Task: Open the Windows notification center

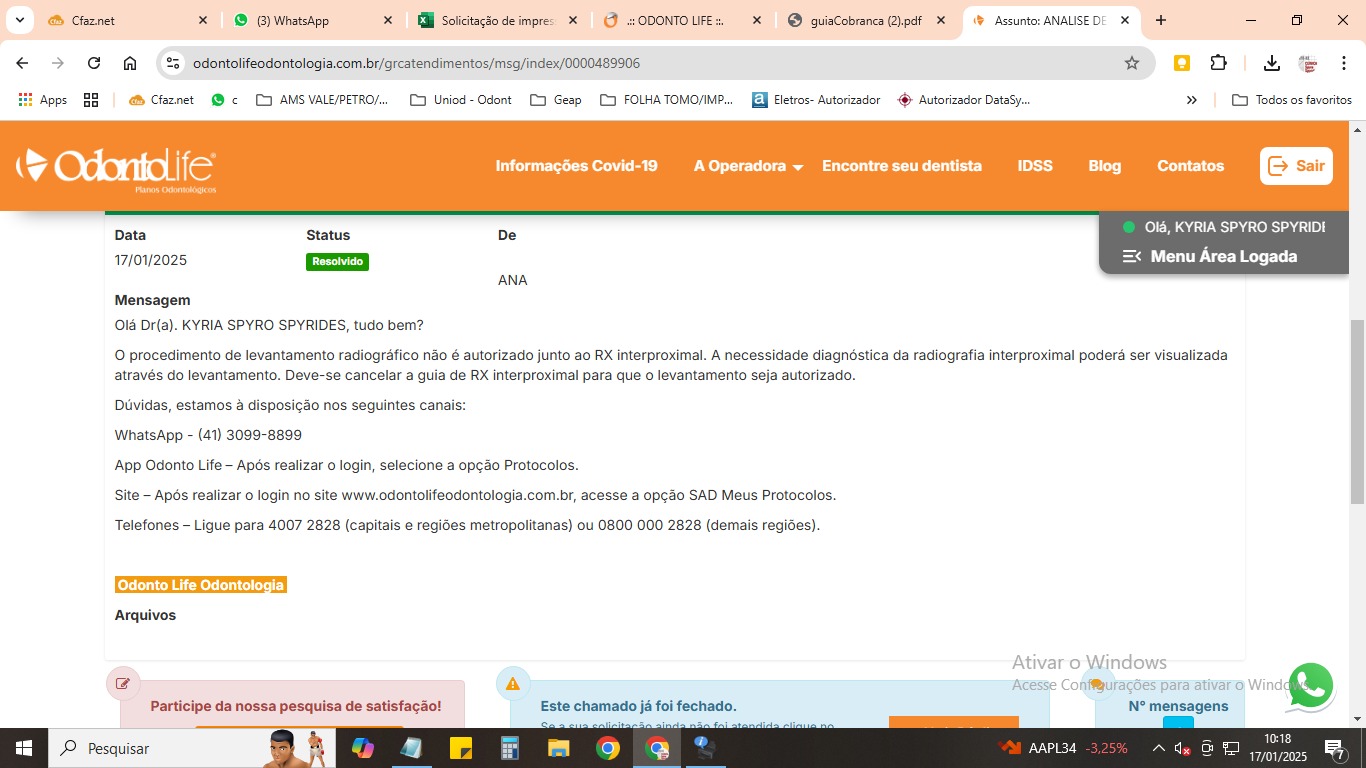Action: pyautogui.click(x=1334, y=748)
